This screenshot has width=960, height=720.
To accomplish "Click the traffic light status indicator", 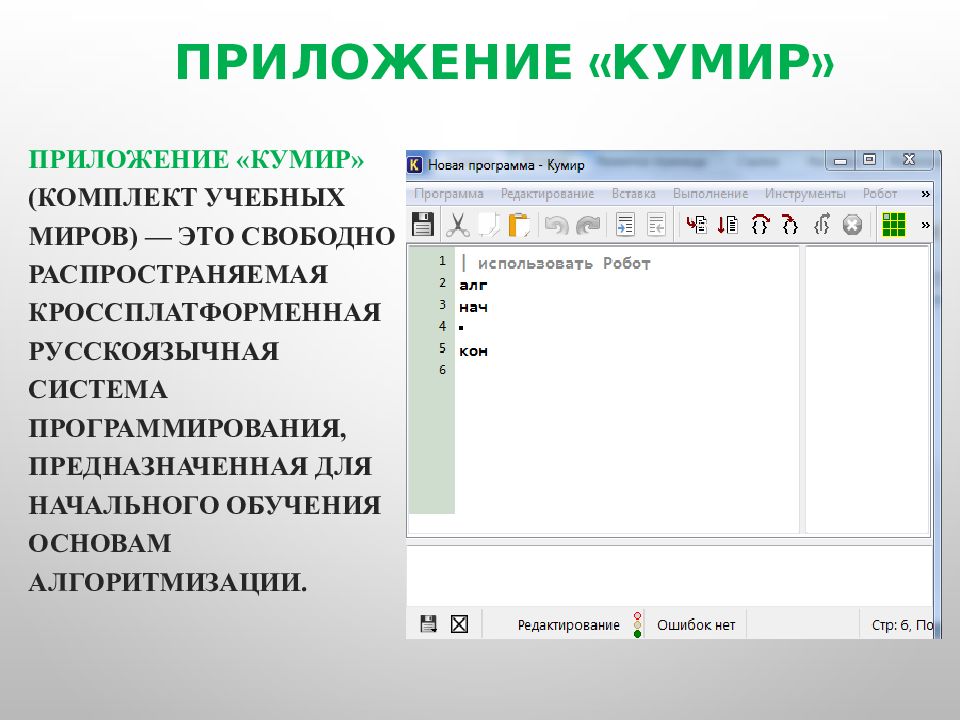I will tap(637, 624).
